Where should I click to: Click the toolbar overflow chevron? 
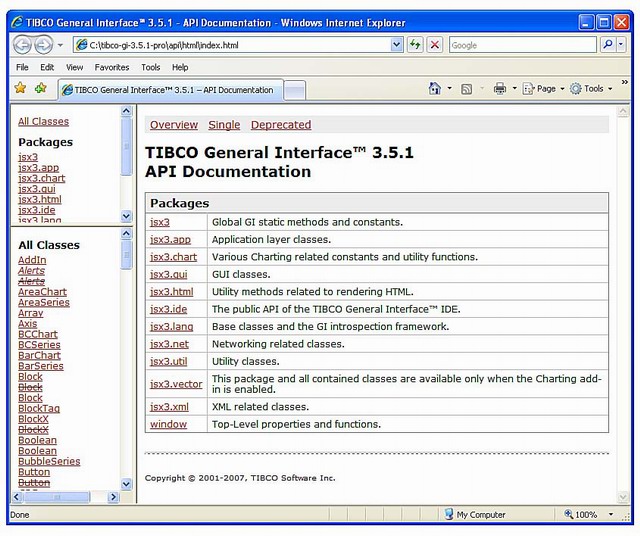624,82
